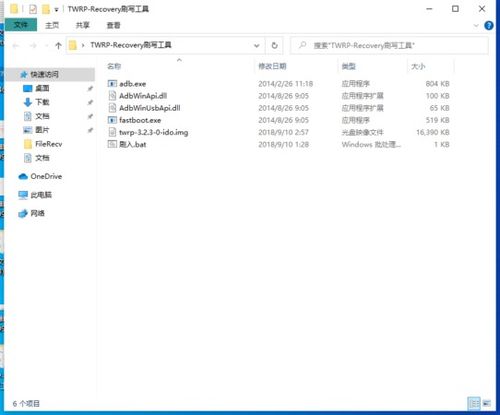Switch to large icons view button
Image resolution: width=500 pixels, height=415 pixels.
(x=487, y=403)
